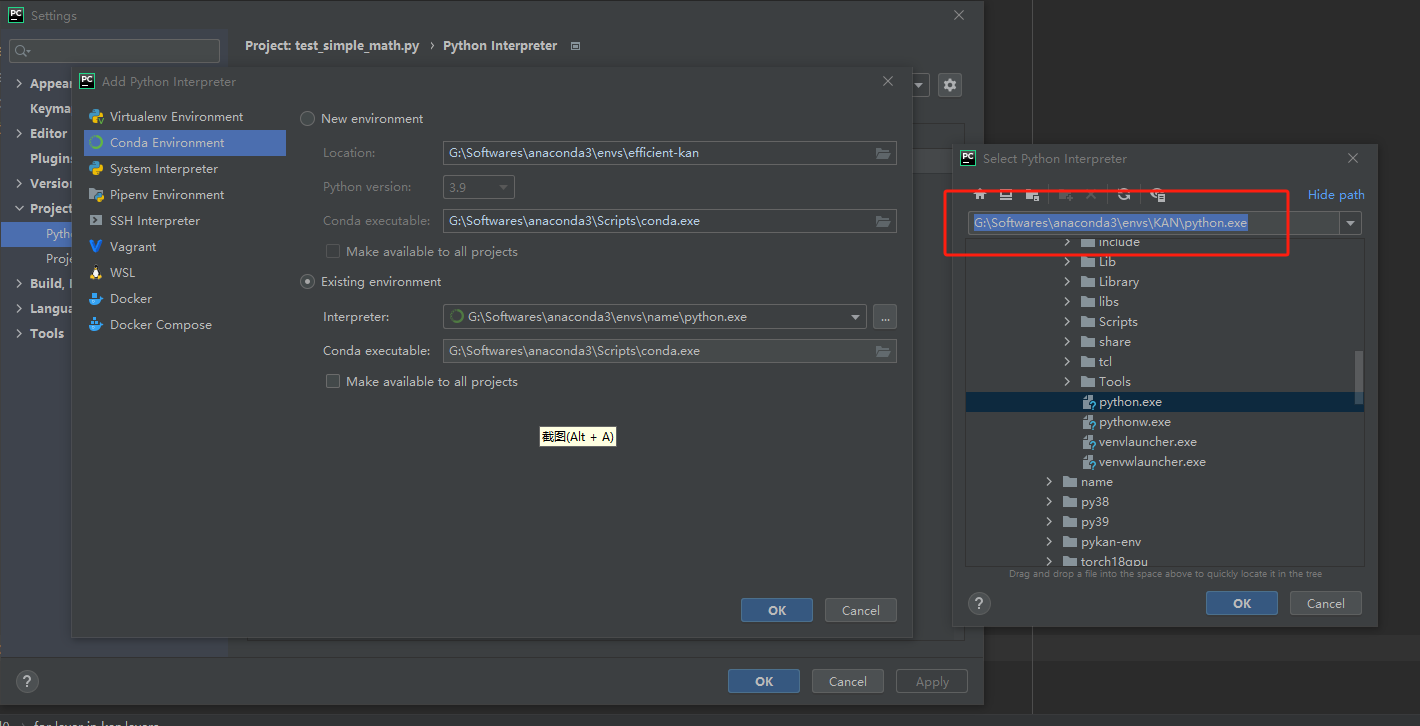
Task: Open help in Select Python Interpreter dialog
Action: point(980,603)
